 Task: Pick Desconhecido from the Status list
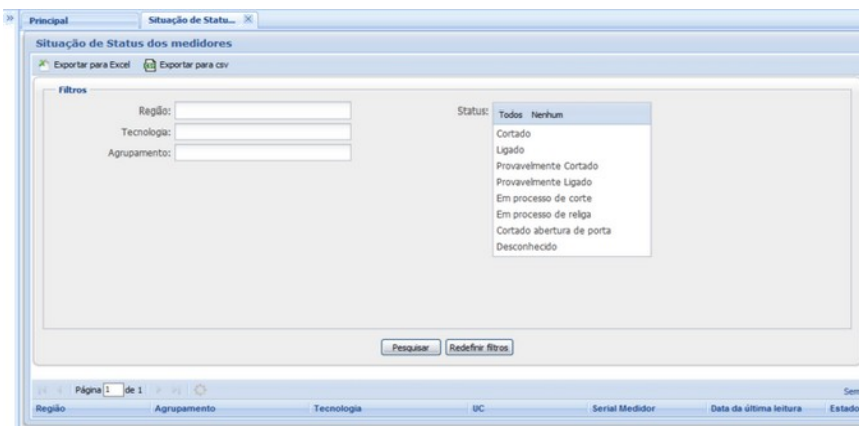pyautogui.click(x=527, y=246)
